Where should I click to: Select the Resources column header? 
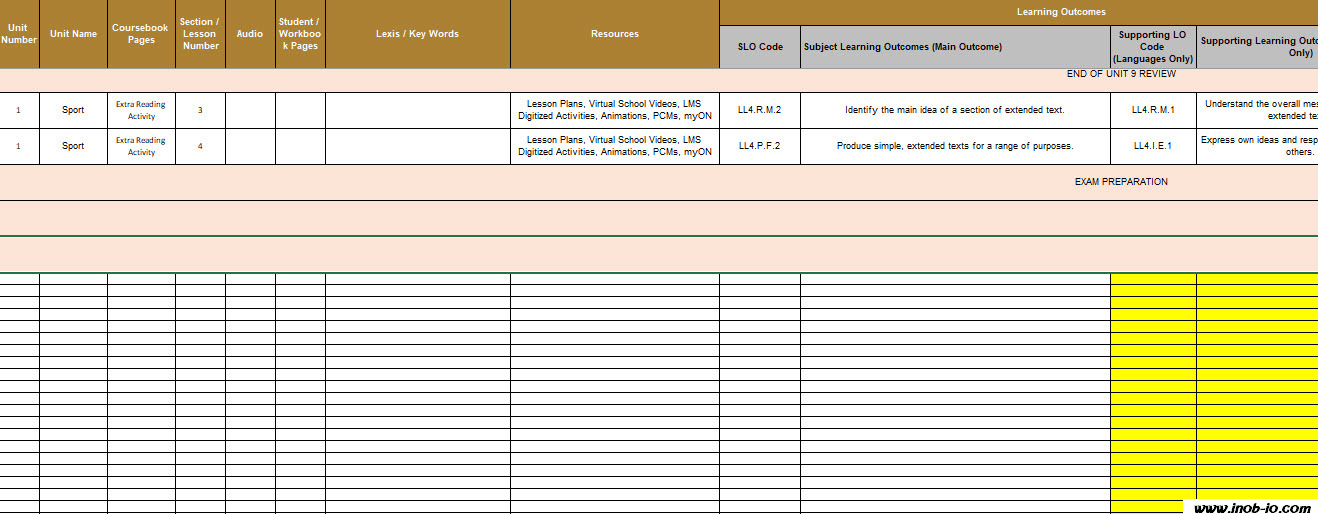pyautogui.click(x=614, y=34)
